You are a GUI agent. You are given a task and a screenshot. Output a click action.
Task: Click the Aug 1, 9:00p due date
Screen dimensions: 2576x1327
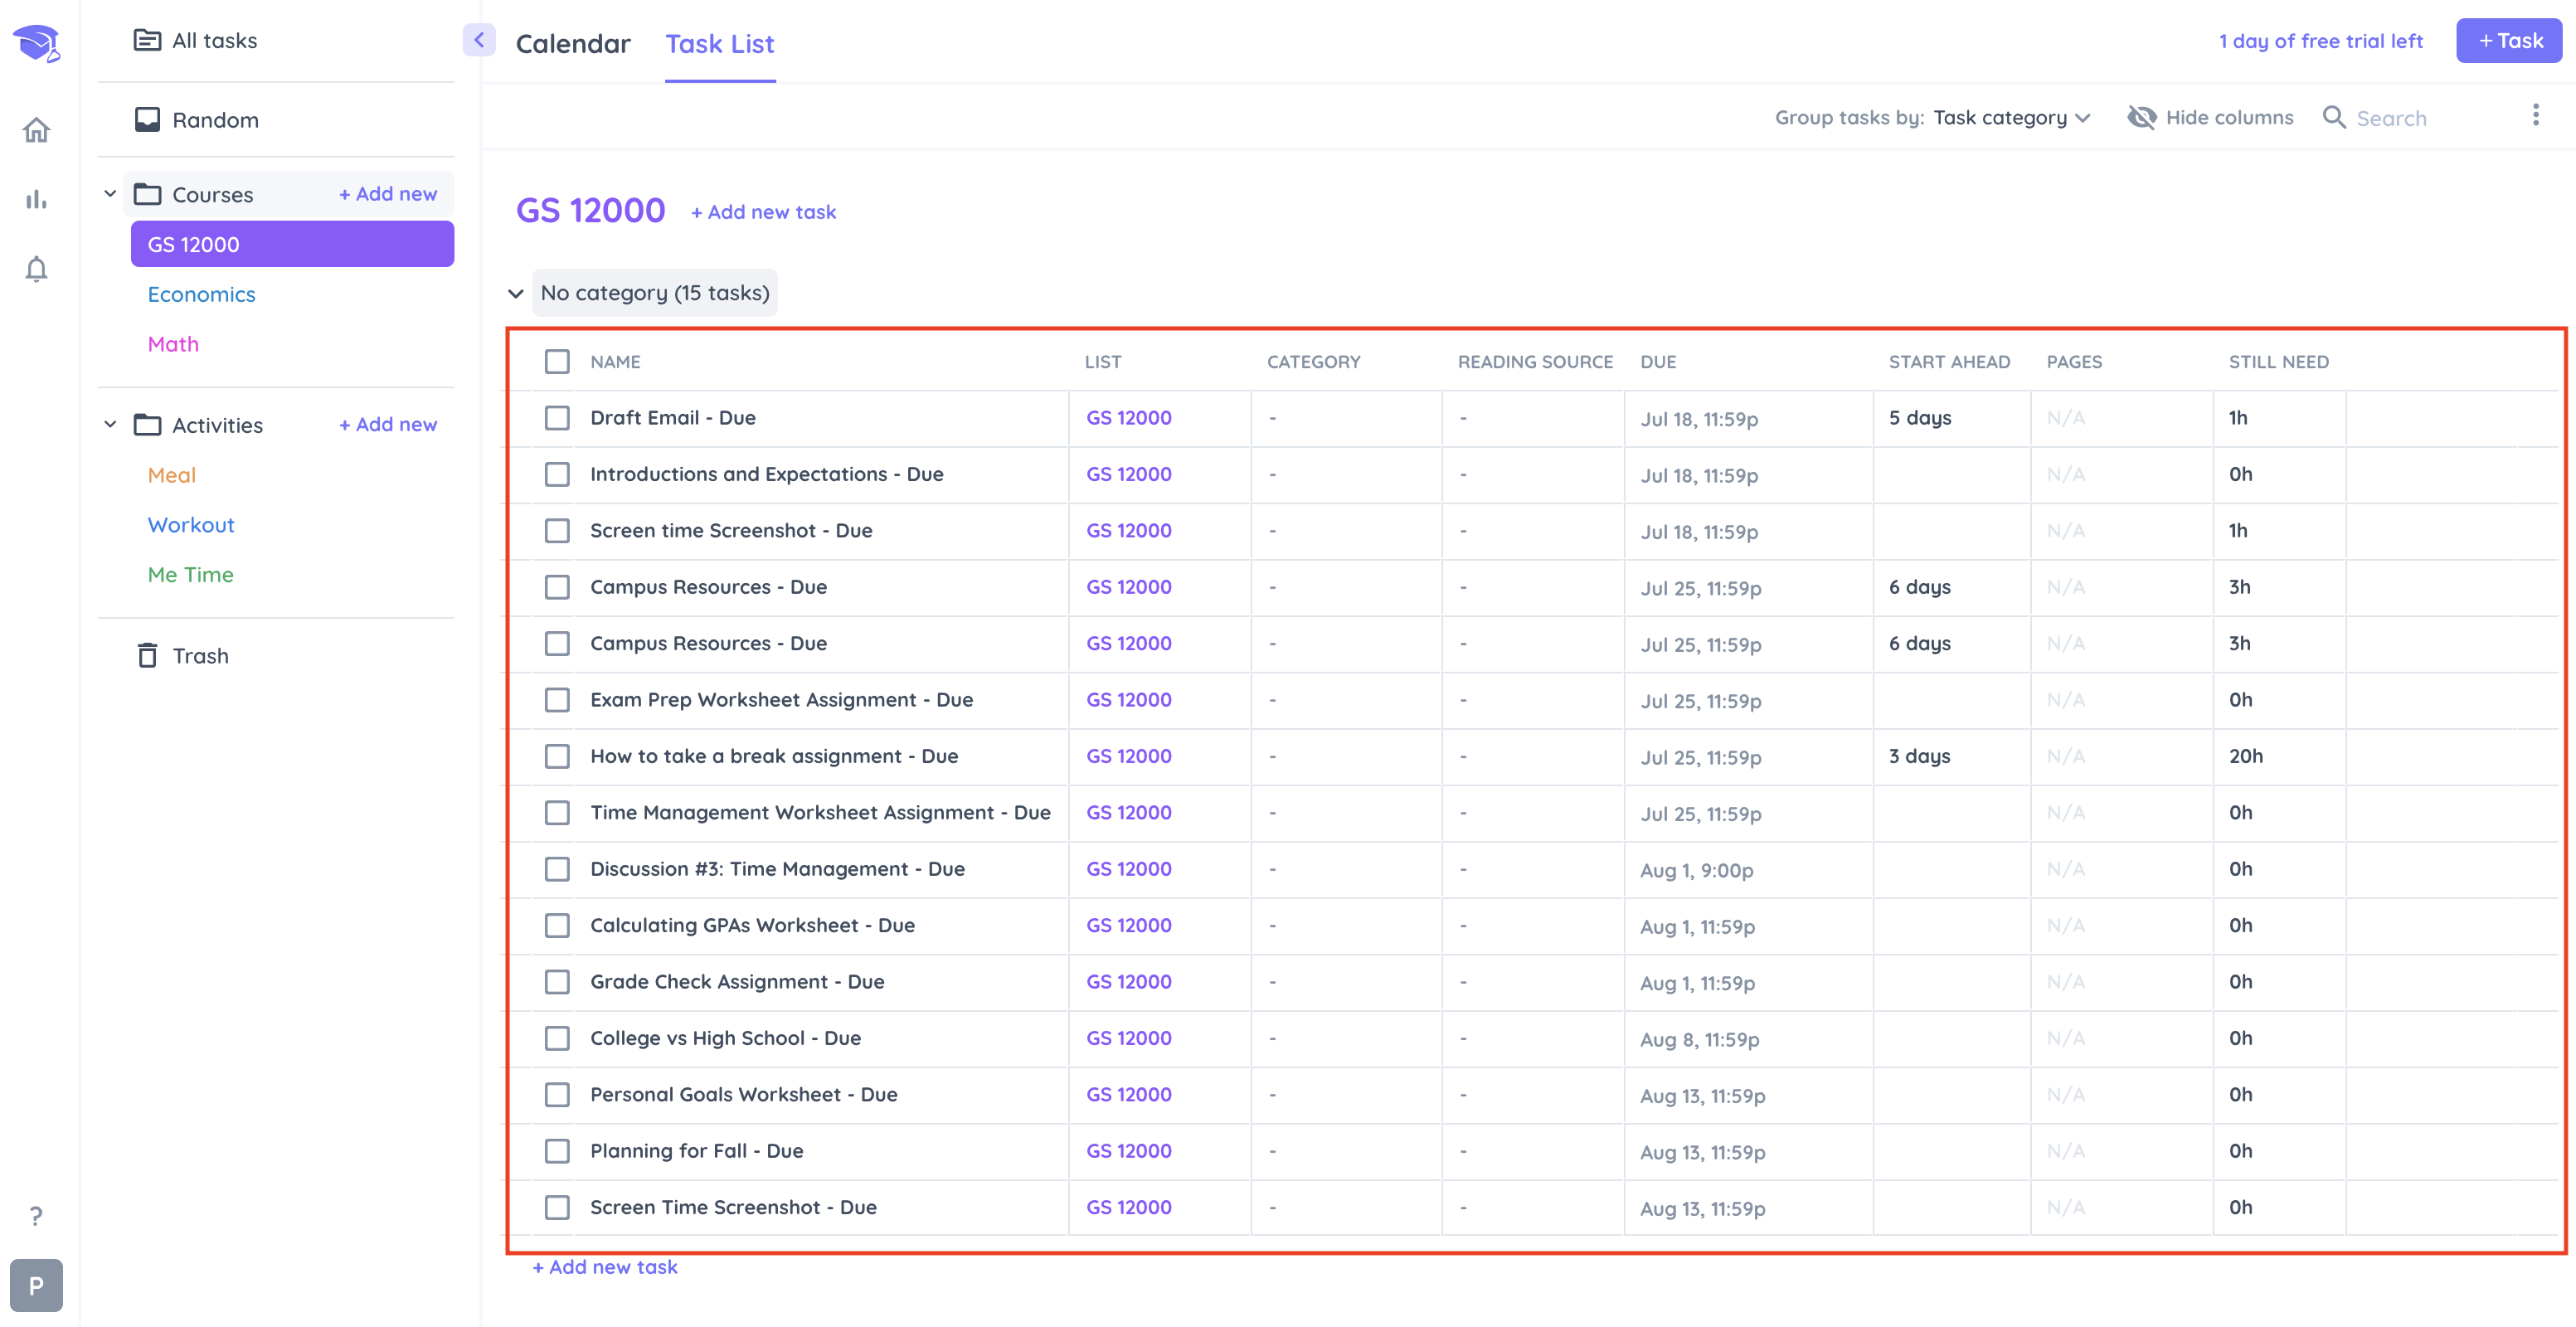click(x=1697, y=870)
